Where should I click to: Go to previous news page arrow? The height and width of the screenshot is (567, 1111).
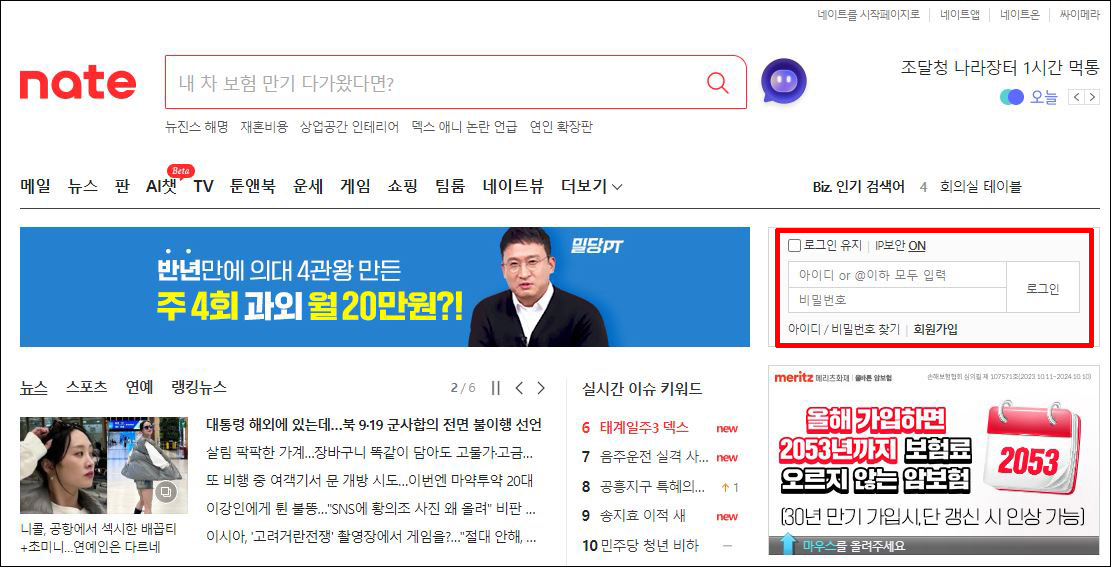pos(519,388)
